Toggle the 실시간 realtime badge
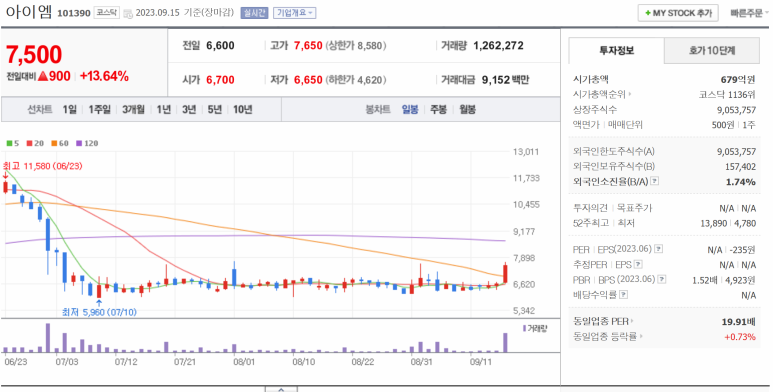This screenshot has width=773, height=392. click(x=254, y=13)
